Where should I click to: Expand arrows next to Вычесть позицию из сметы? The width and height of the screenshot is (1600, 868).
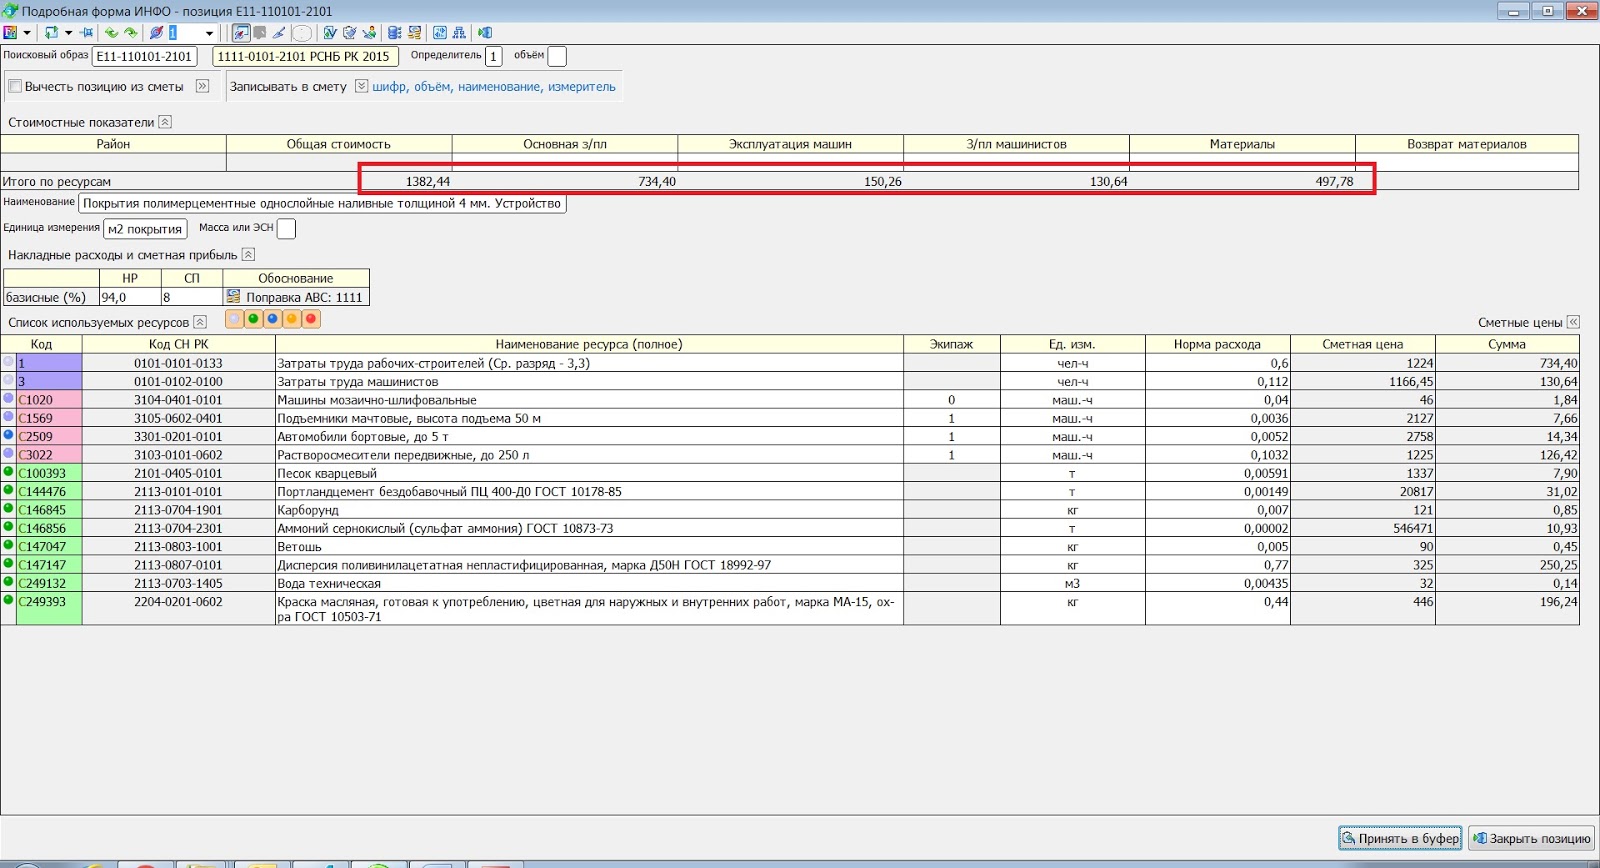click(x=203, y=86)
